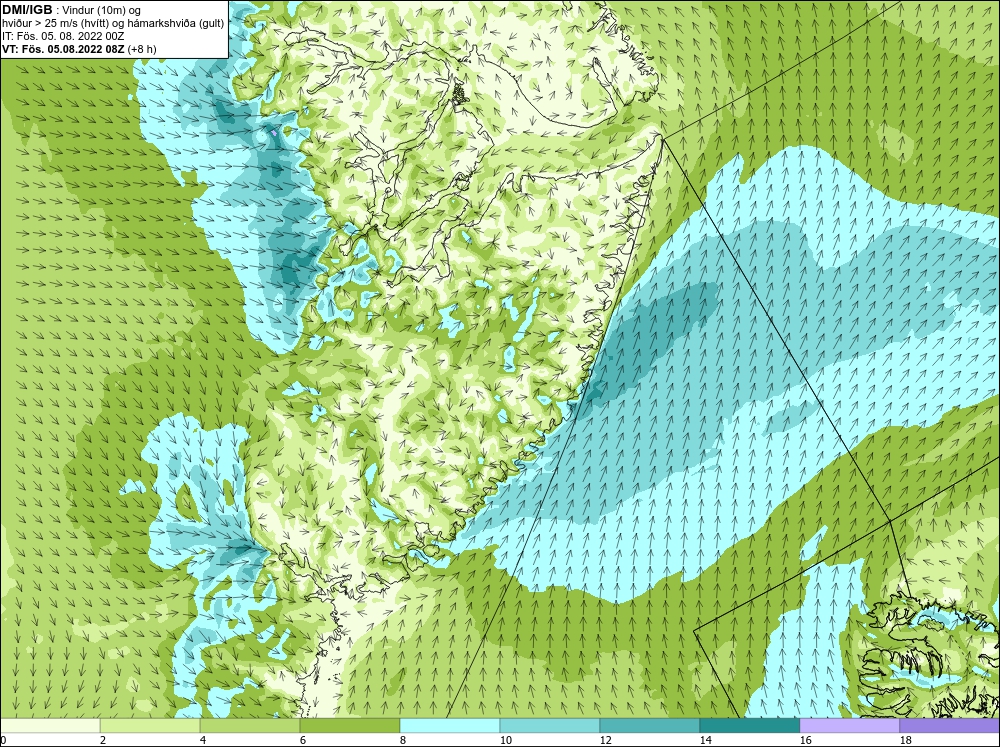Click the 6–8 m/s olive green legend swatch

pyautogui.click(x=350, y=725)
